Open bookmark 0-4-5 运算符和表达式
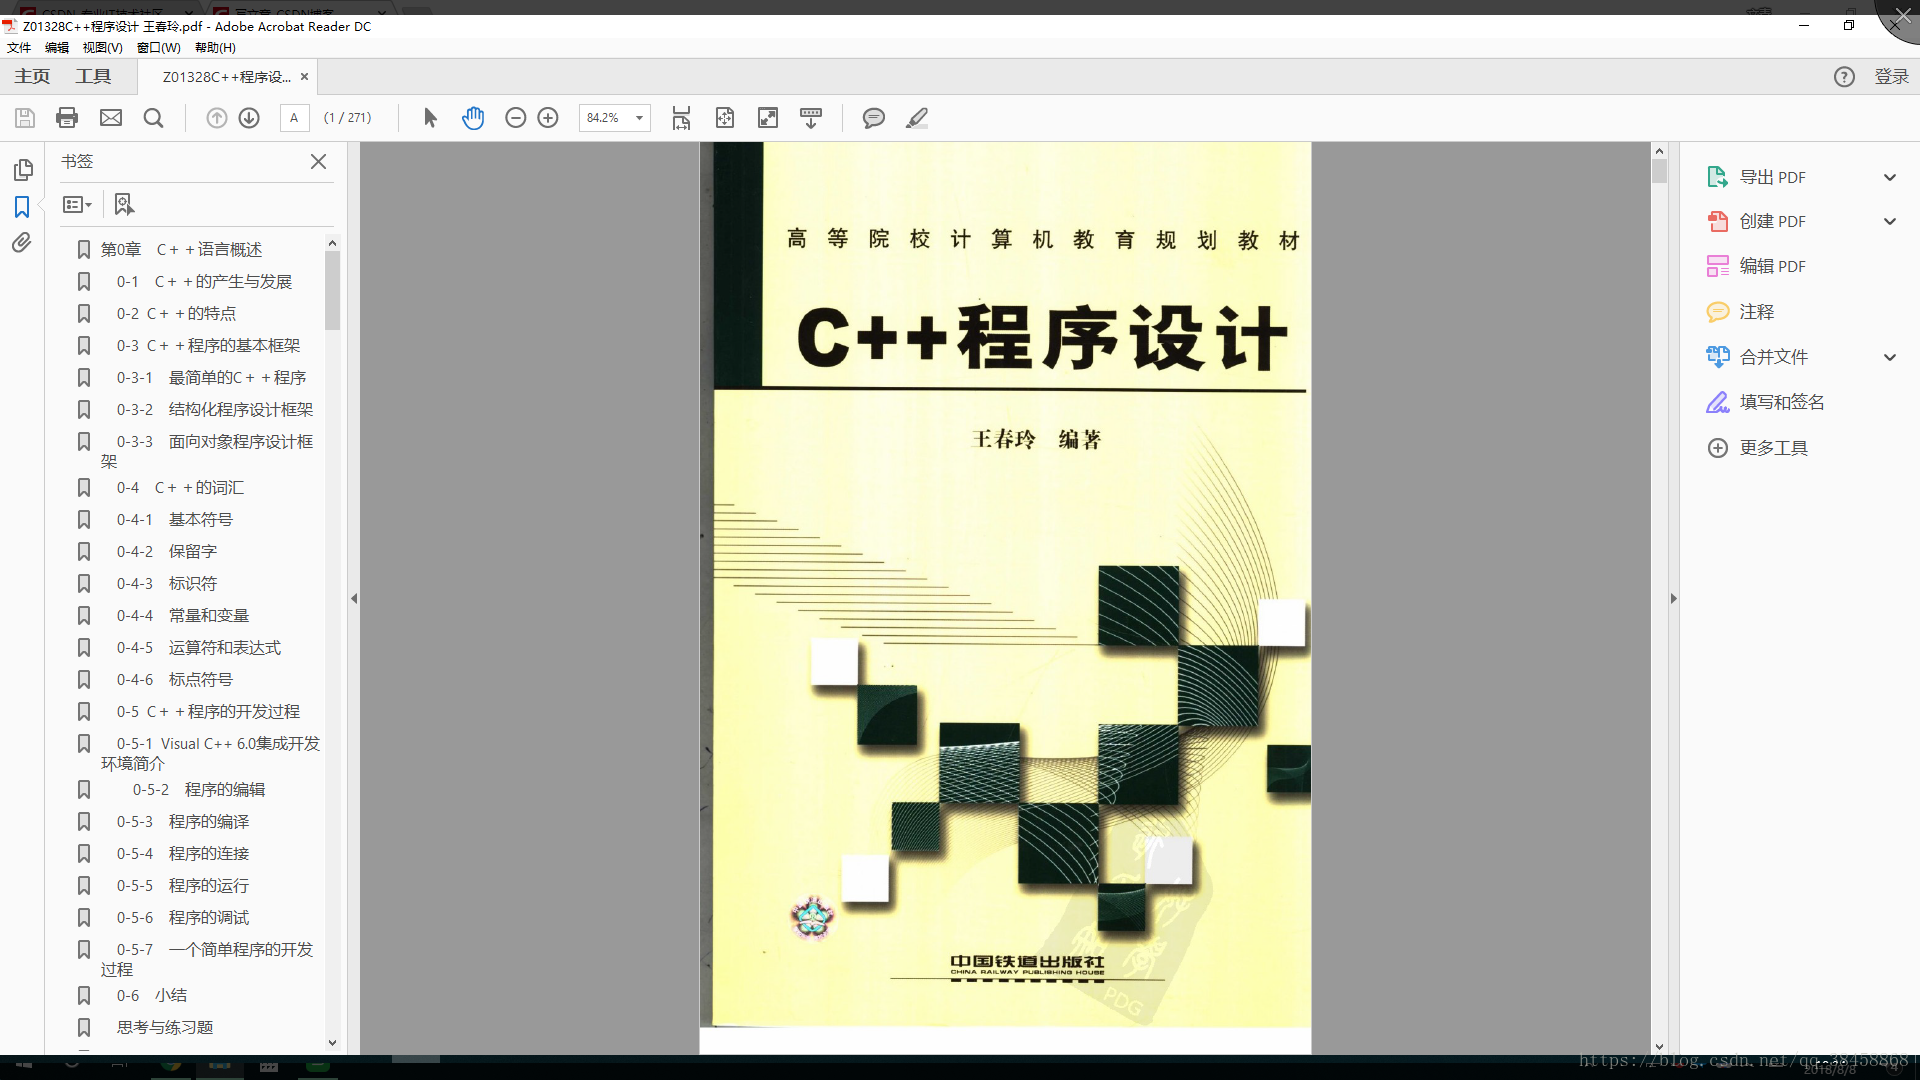Screen dimensions: 1920x1080 (x=199, y=648)
